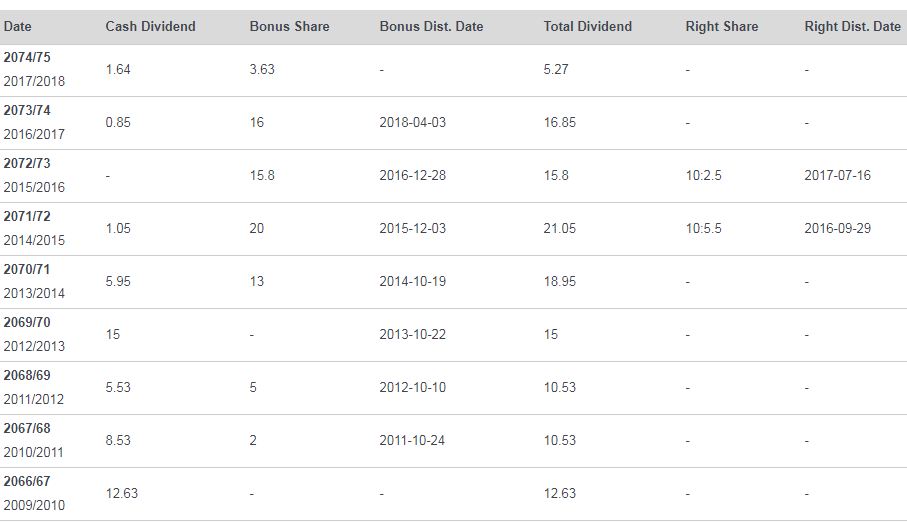Click the right share ratio 10:2.5

tap(703, 176)
